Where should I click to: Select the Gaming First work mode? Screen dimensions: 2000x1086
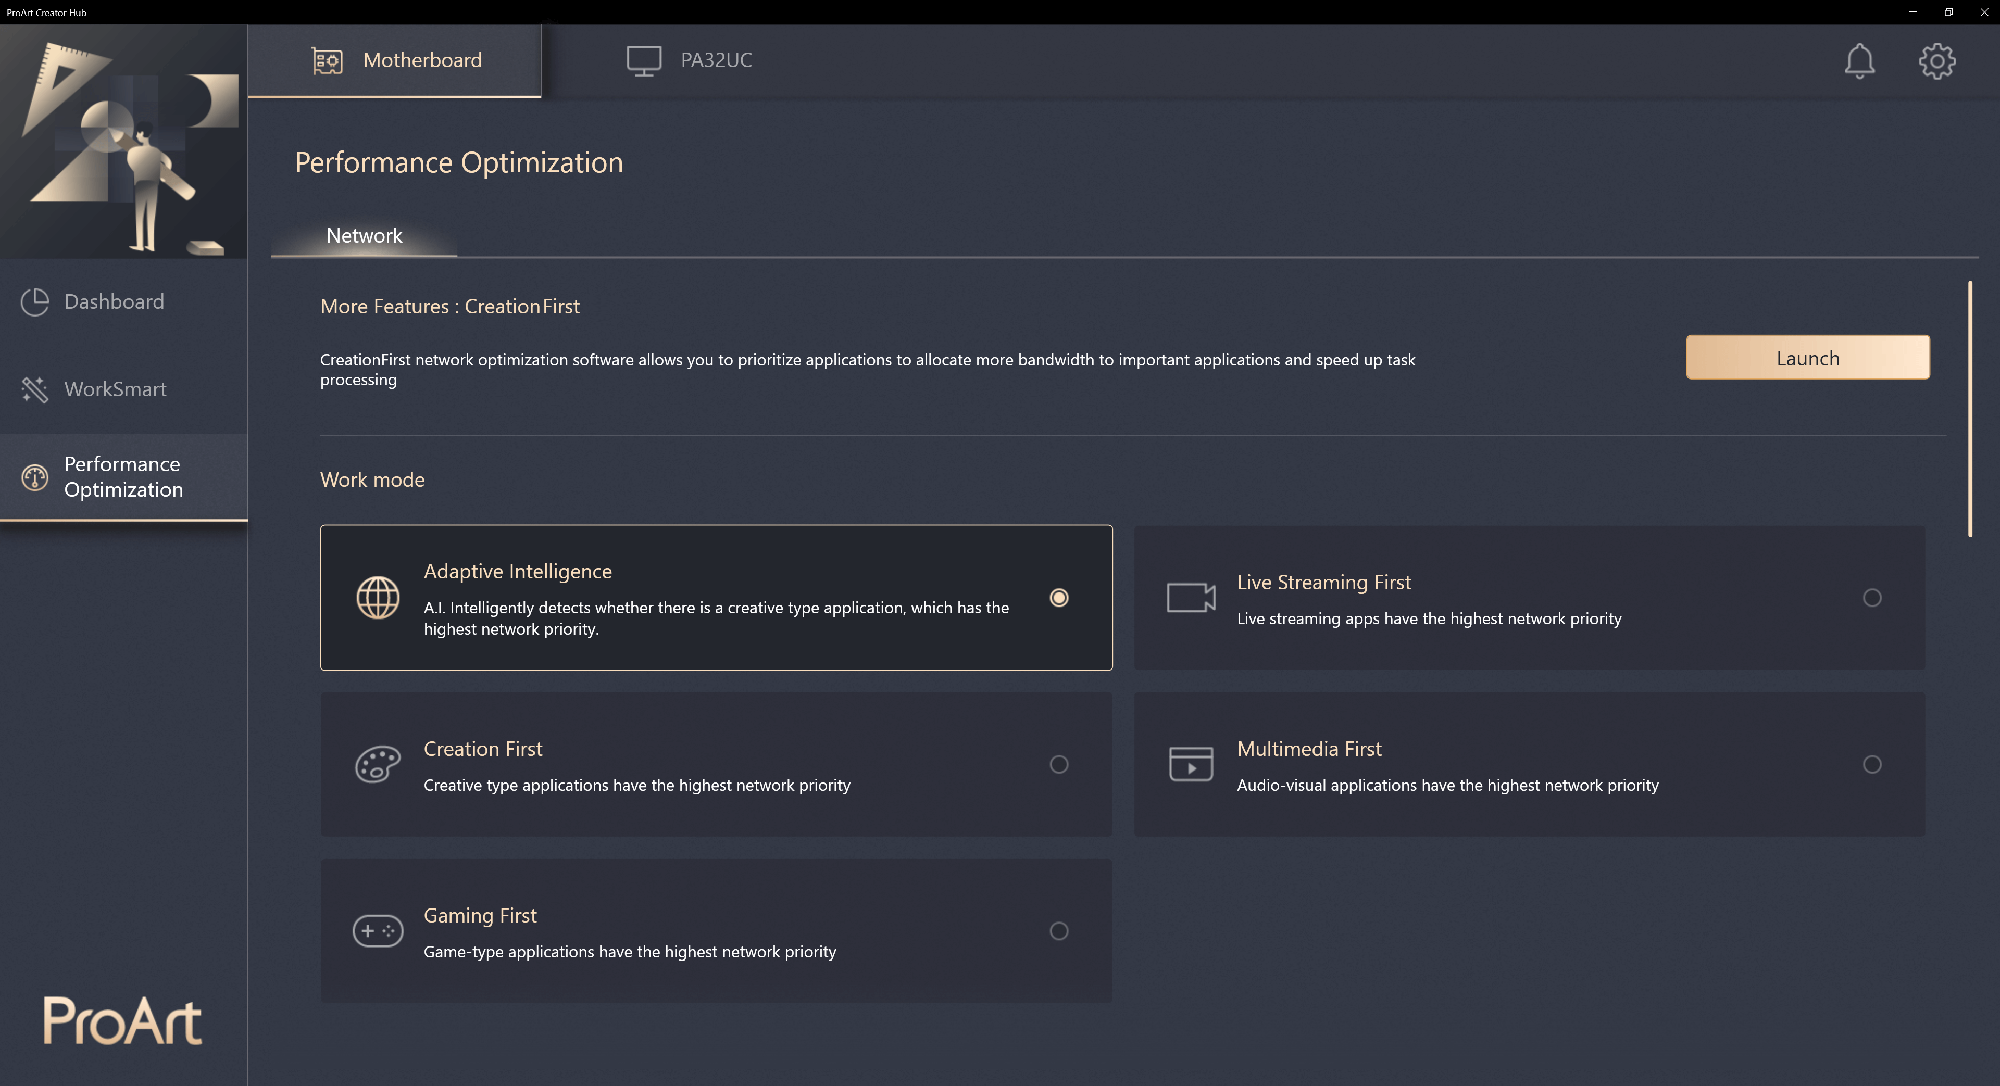(1059, 931)
